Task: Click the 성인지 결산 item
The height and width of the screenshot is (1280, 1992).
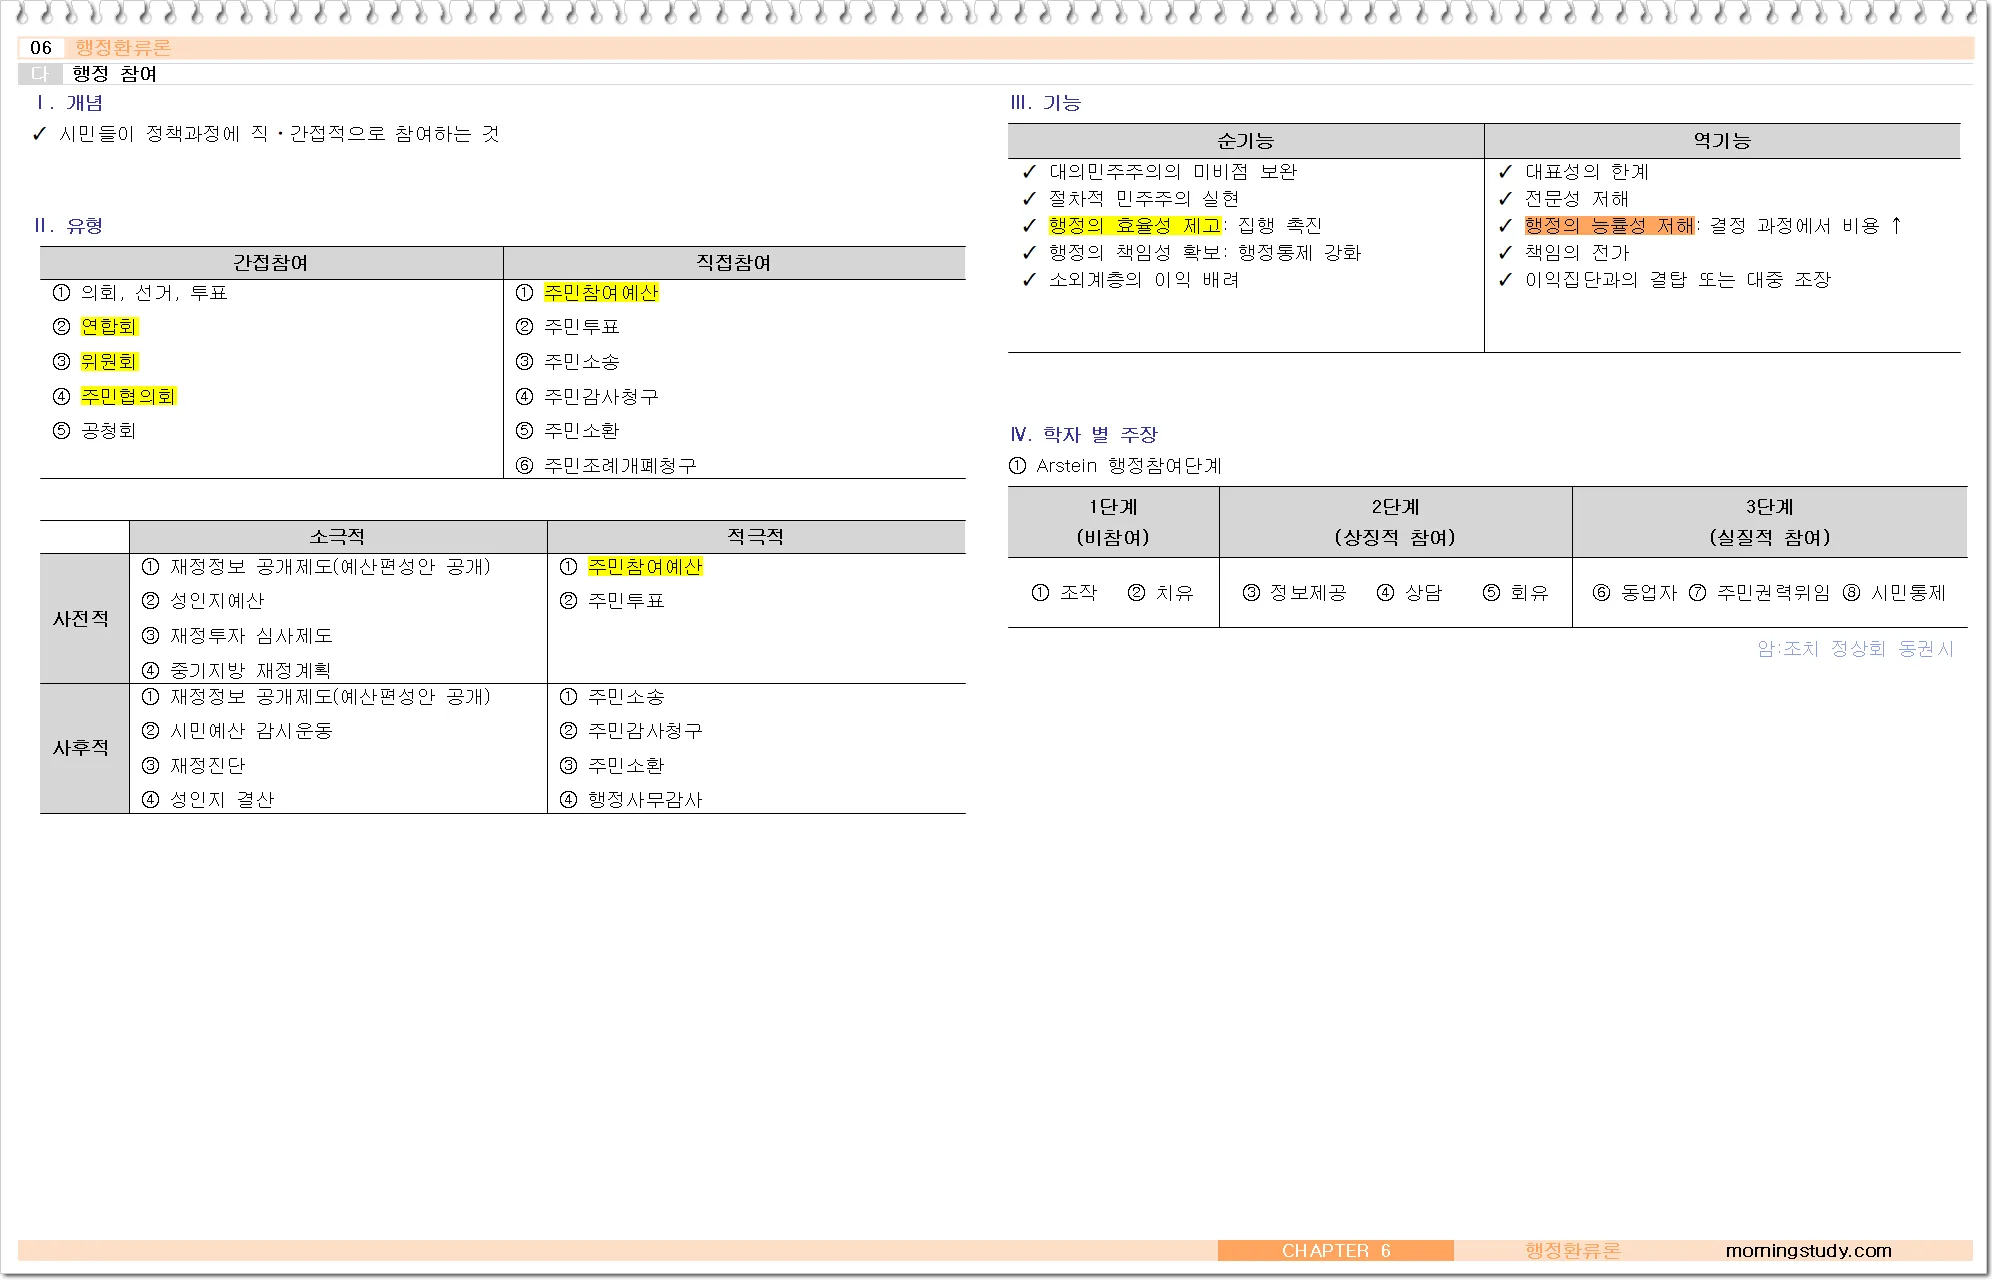Action: pos(222,800)
